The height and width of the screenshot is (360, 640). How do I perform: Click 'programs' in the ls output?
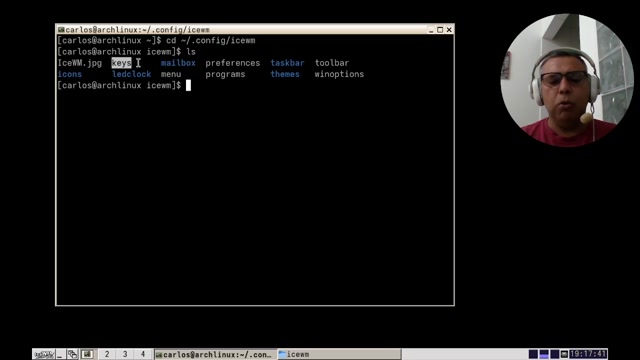[x=225, y=74]
